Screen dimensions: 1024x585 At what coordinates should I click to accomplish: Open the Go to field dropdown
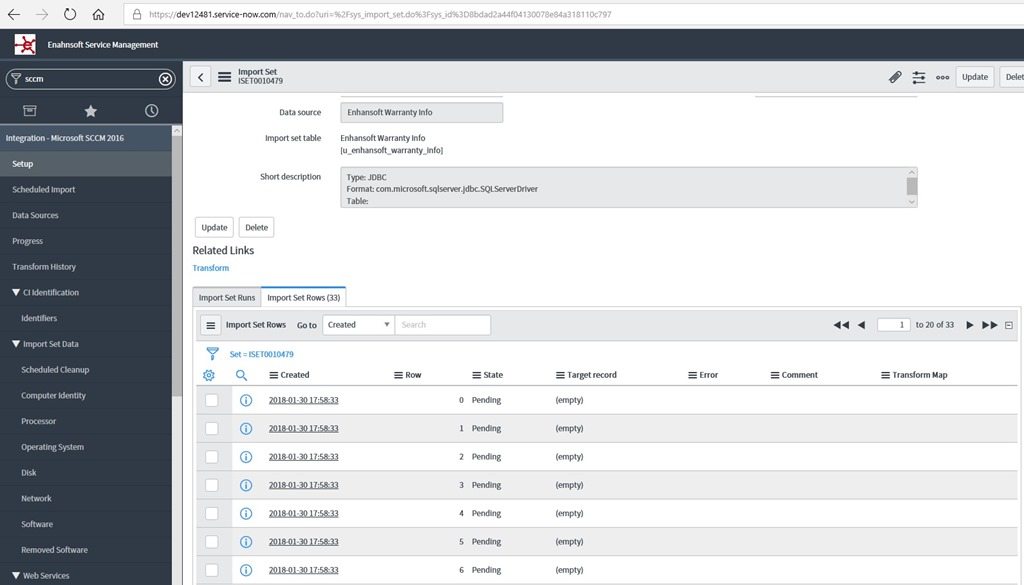[359, 325]
